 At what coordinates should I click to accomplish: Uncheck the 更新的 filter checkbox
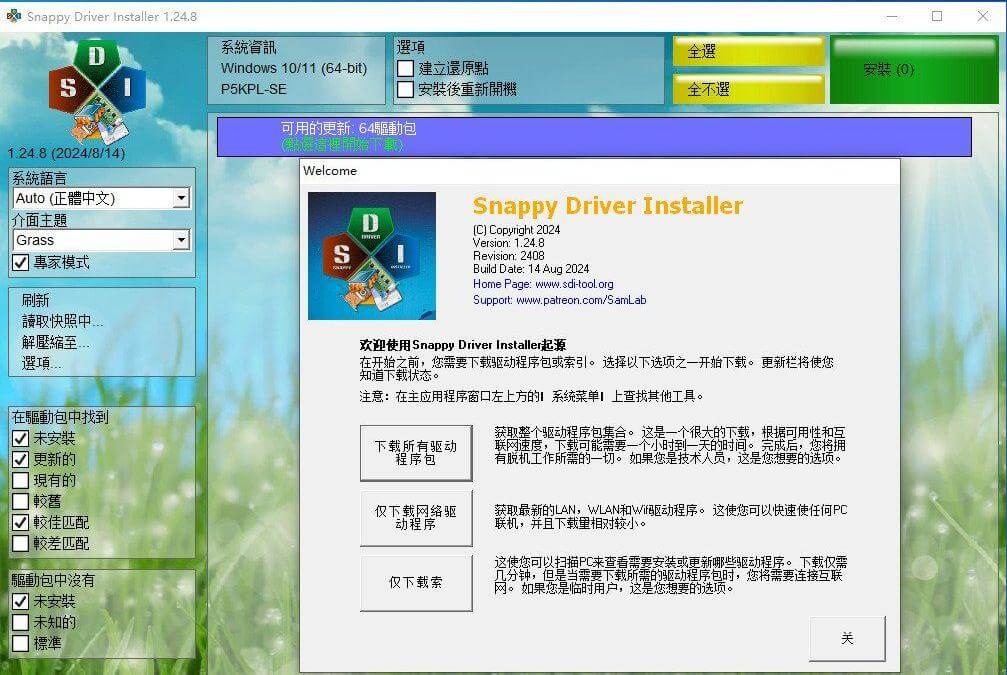coord(21,459)
